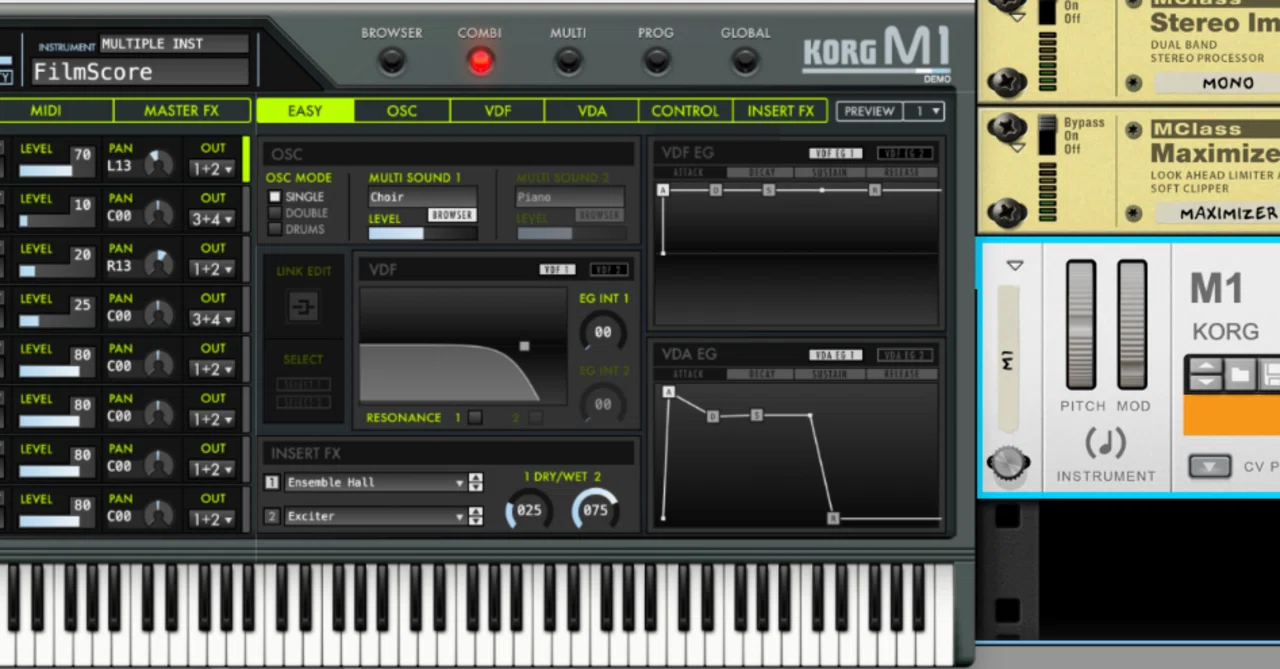Click the Maximizer bypass switch
Screen dimensions: 1280x669
click(x=1047, y=135)
